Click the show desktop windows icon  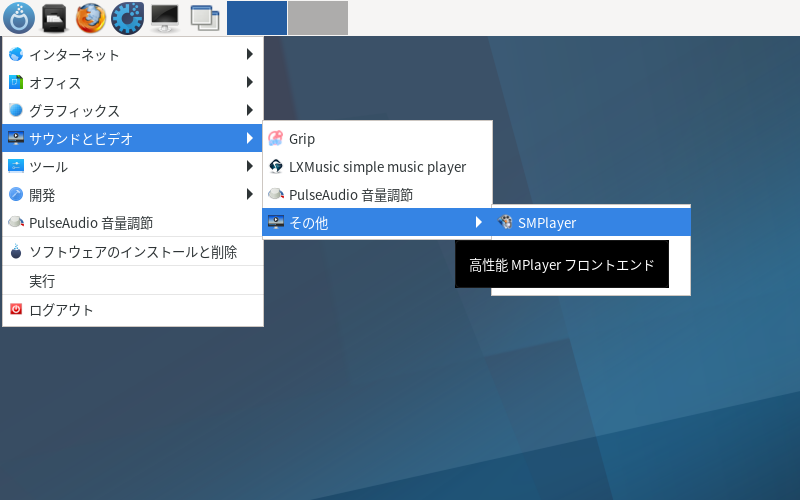pyautogui.click(x=205, y=18)
